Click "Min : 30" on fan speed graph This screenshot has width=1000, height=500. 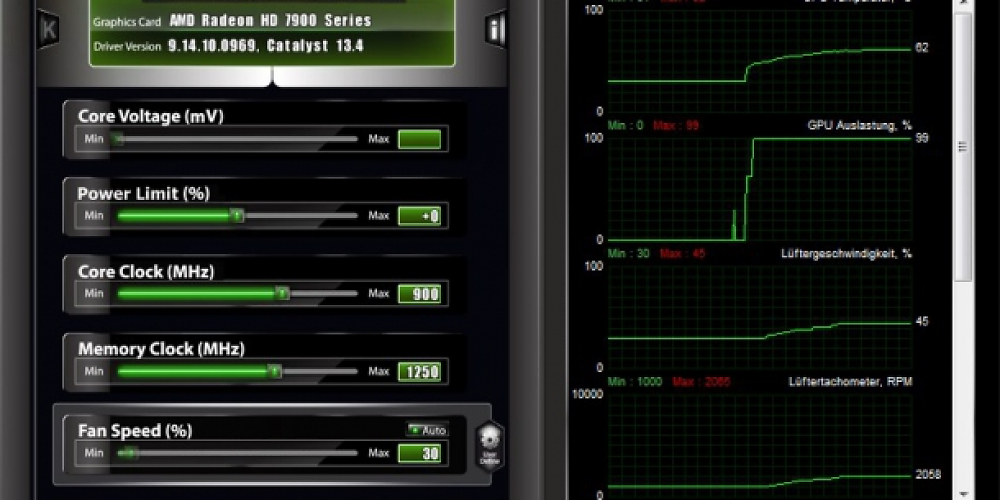(628, 254)
